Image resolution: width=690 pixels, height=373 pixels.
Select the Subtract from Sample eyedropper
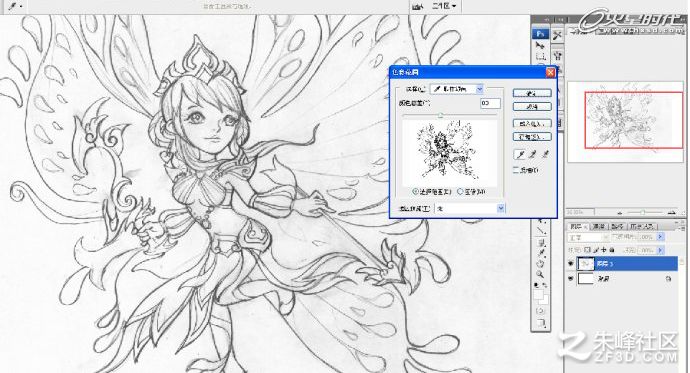click(545, 154)
